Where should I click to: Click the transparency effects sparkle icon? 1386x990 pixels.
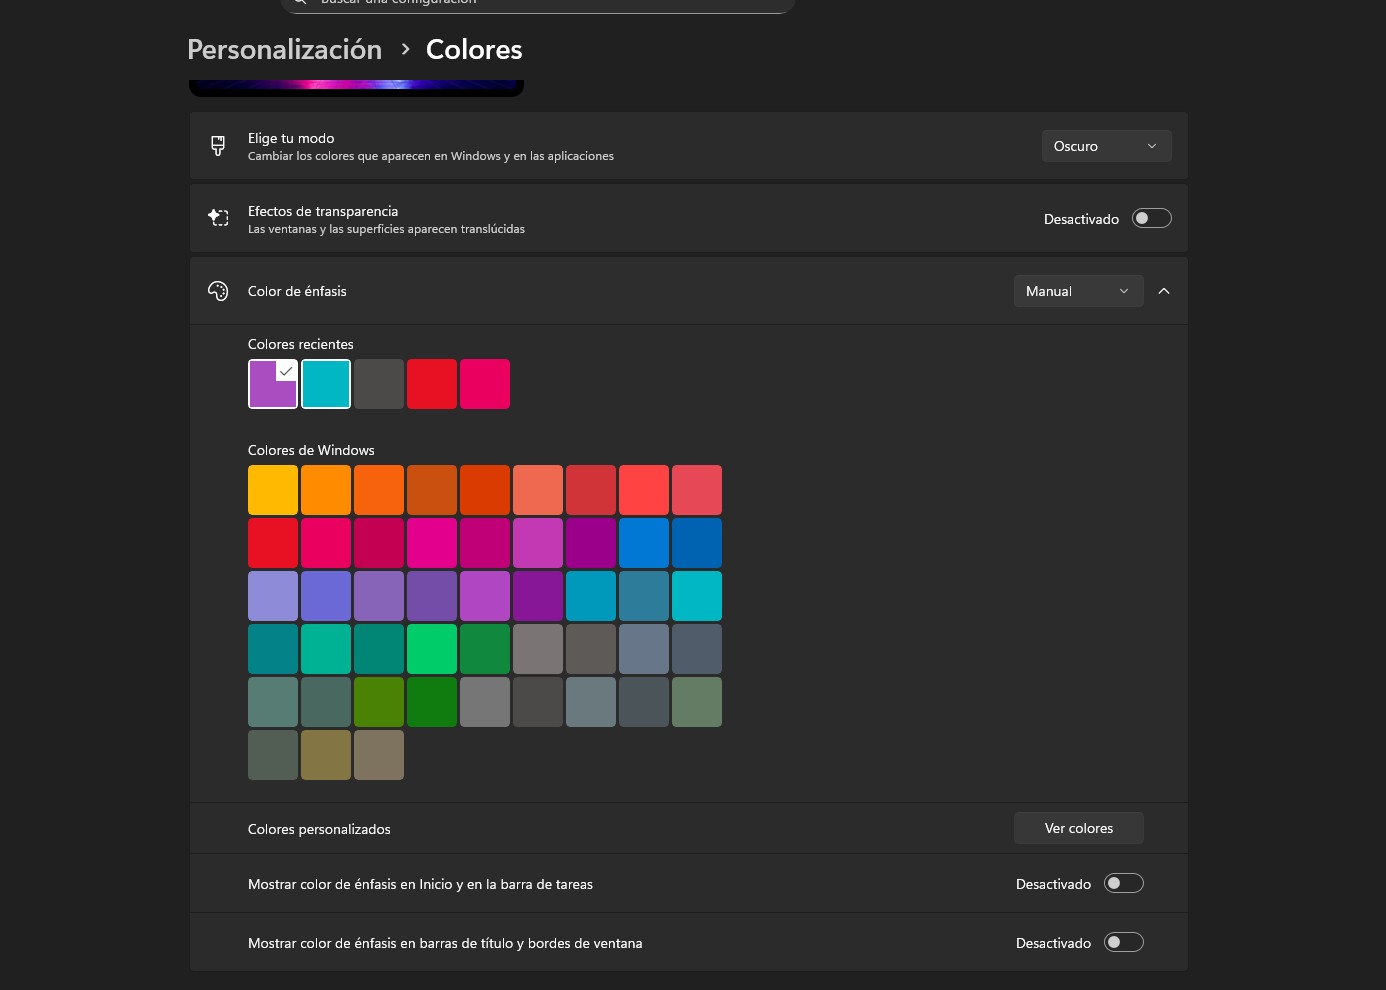point(218,218)
